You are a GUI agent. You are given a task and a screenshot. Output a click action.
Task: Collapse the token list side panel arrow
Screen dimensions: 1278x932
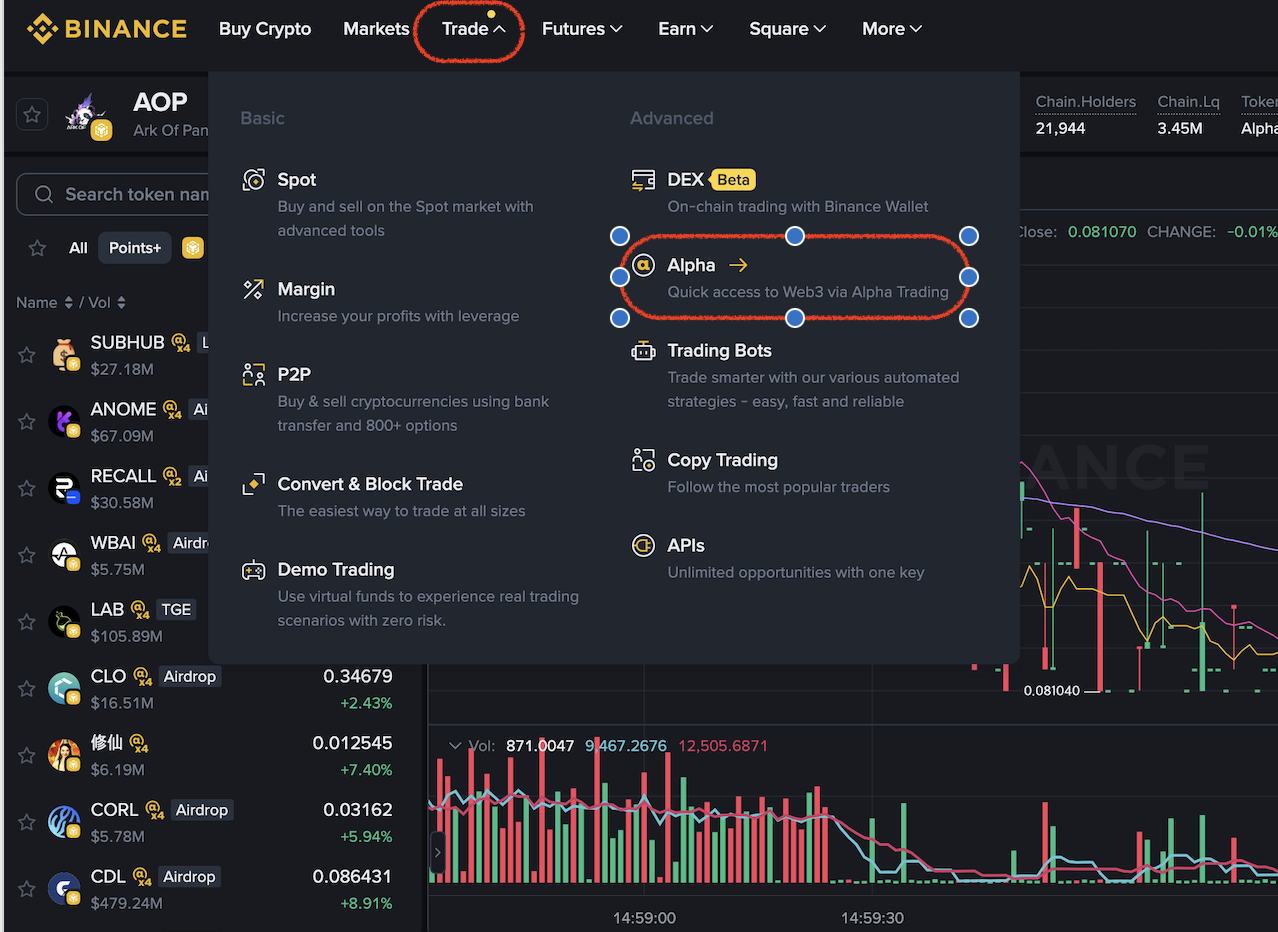click(437, 854)
